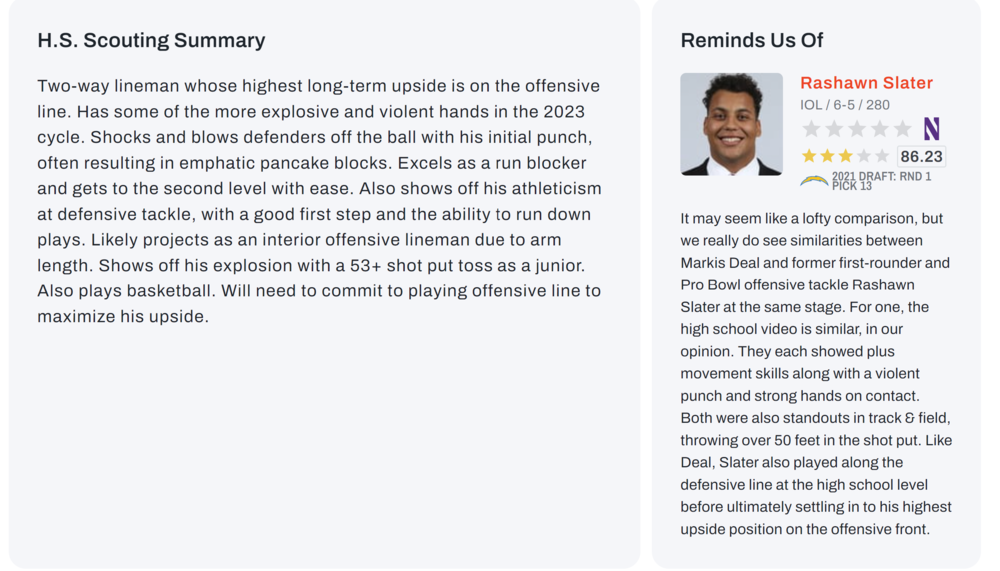Click the fifth gray star in upper row

tap(903, 129)
